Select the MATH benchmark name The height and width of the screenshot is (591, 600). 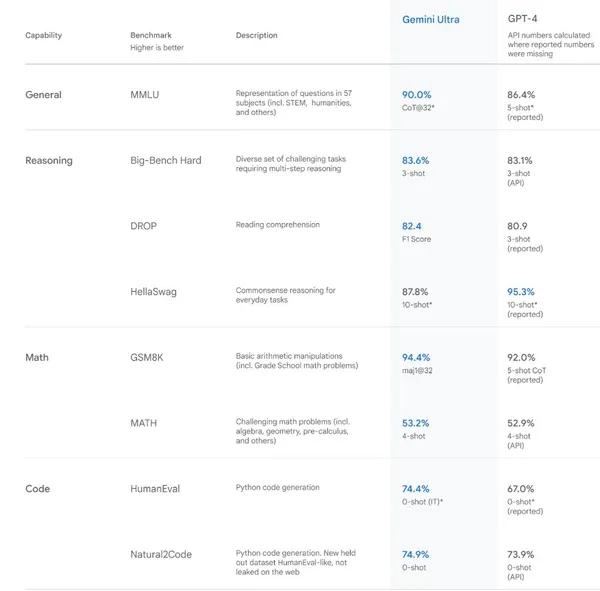coord(143,423)
